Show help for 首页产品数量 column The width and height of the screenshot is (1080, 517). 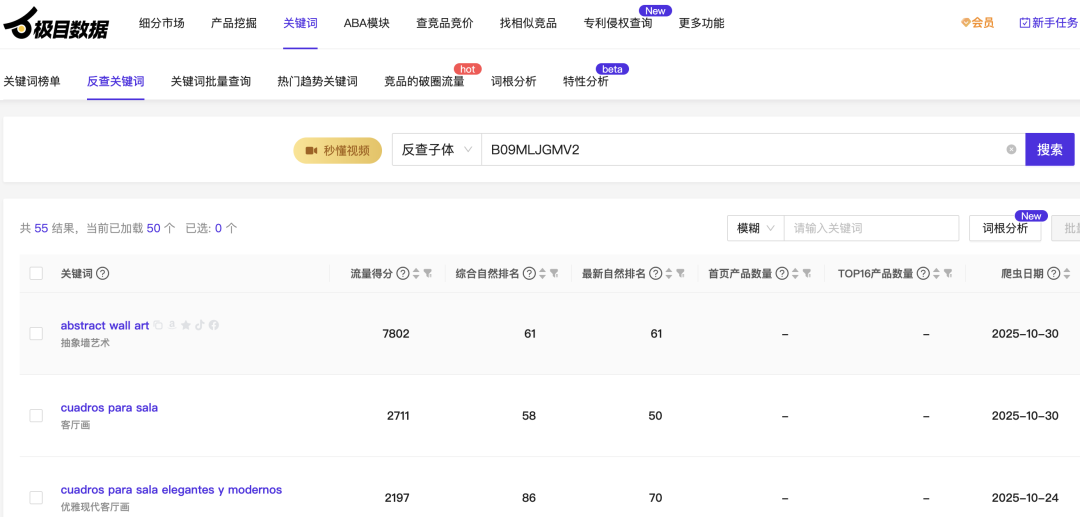[x=782, y=273]
